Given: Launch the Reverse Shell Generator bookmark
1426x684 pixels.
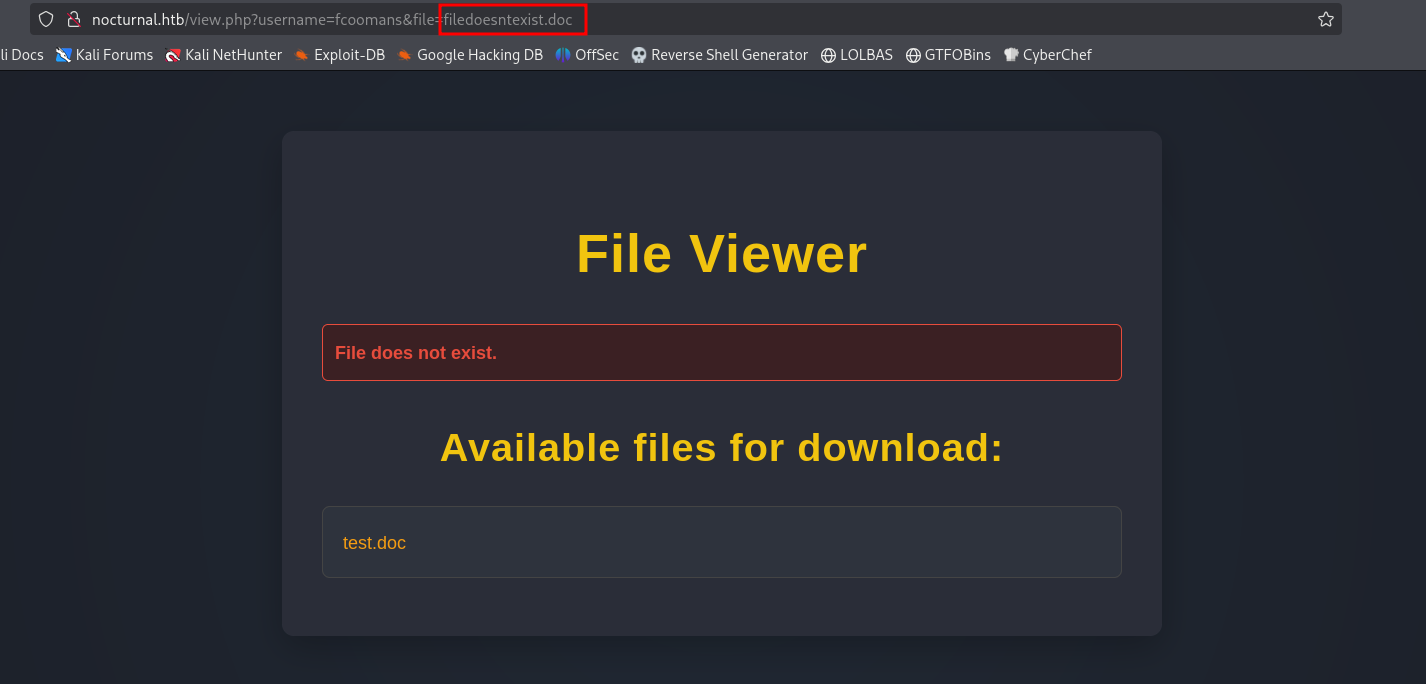Looking at the screenshot, I should click(720, 55).
